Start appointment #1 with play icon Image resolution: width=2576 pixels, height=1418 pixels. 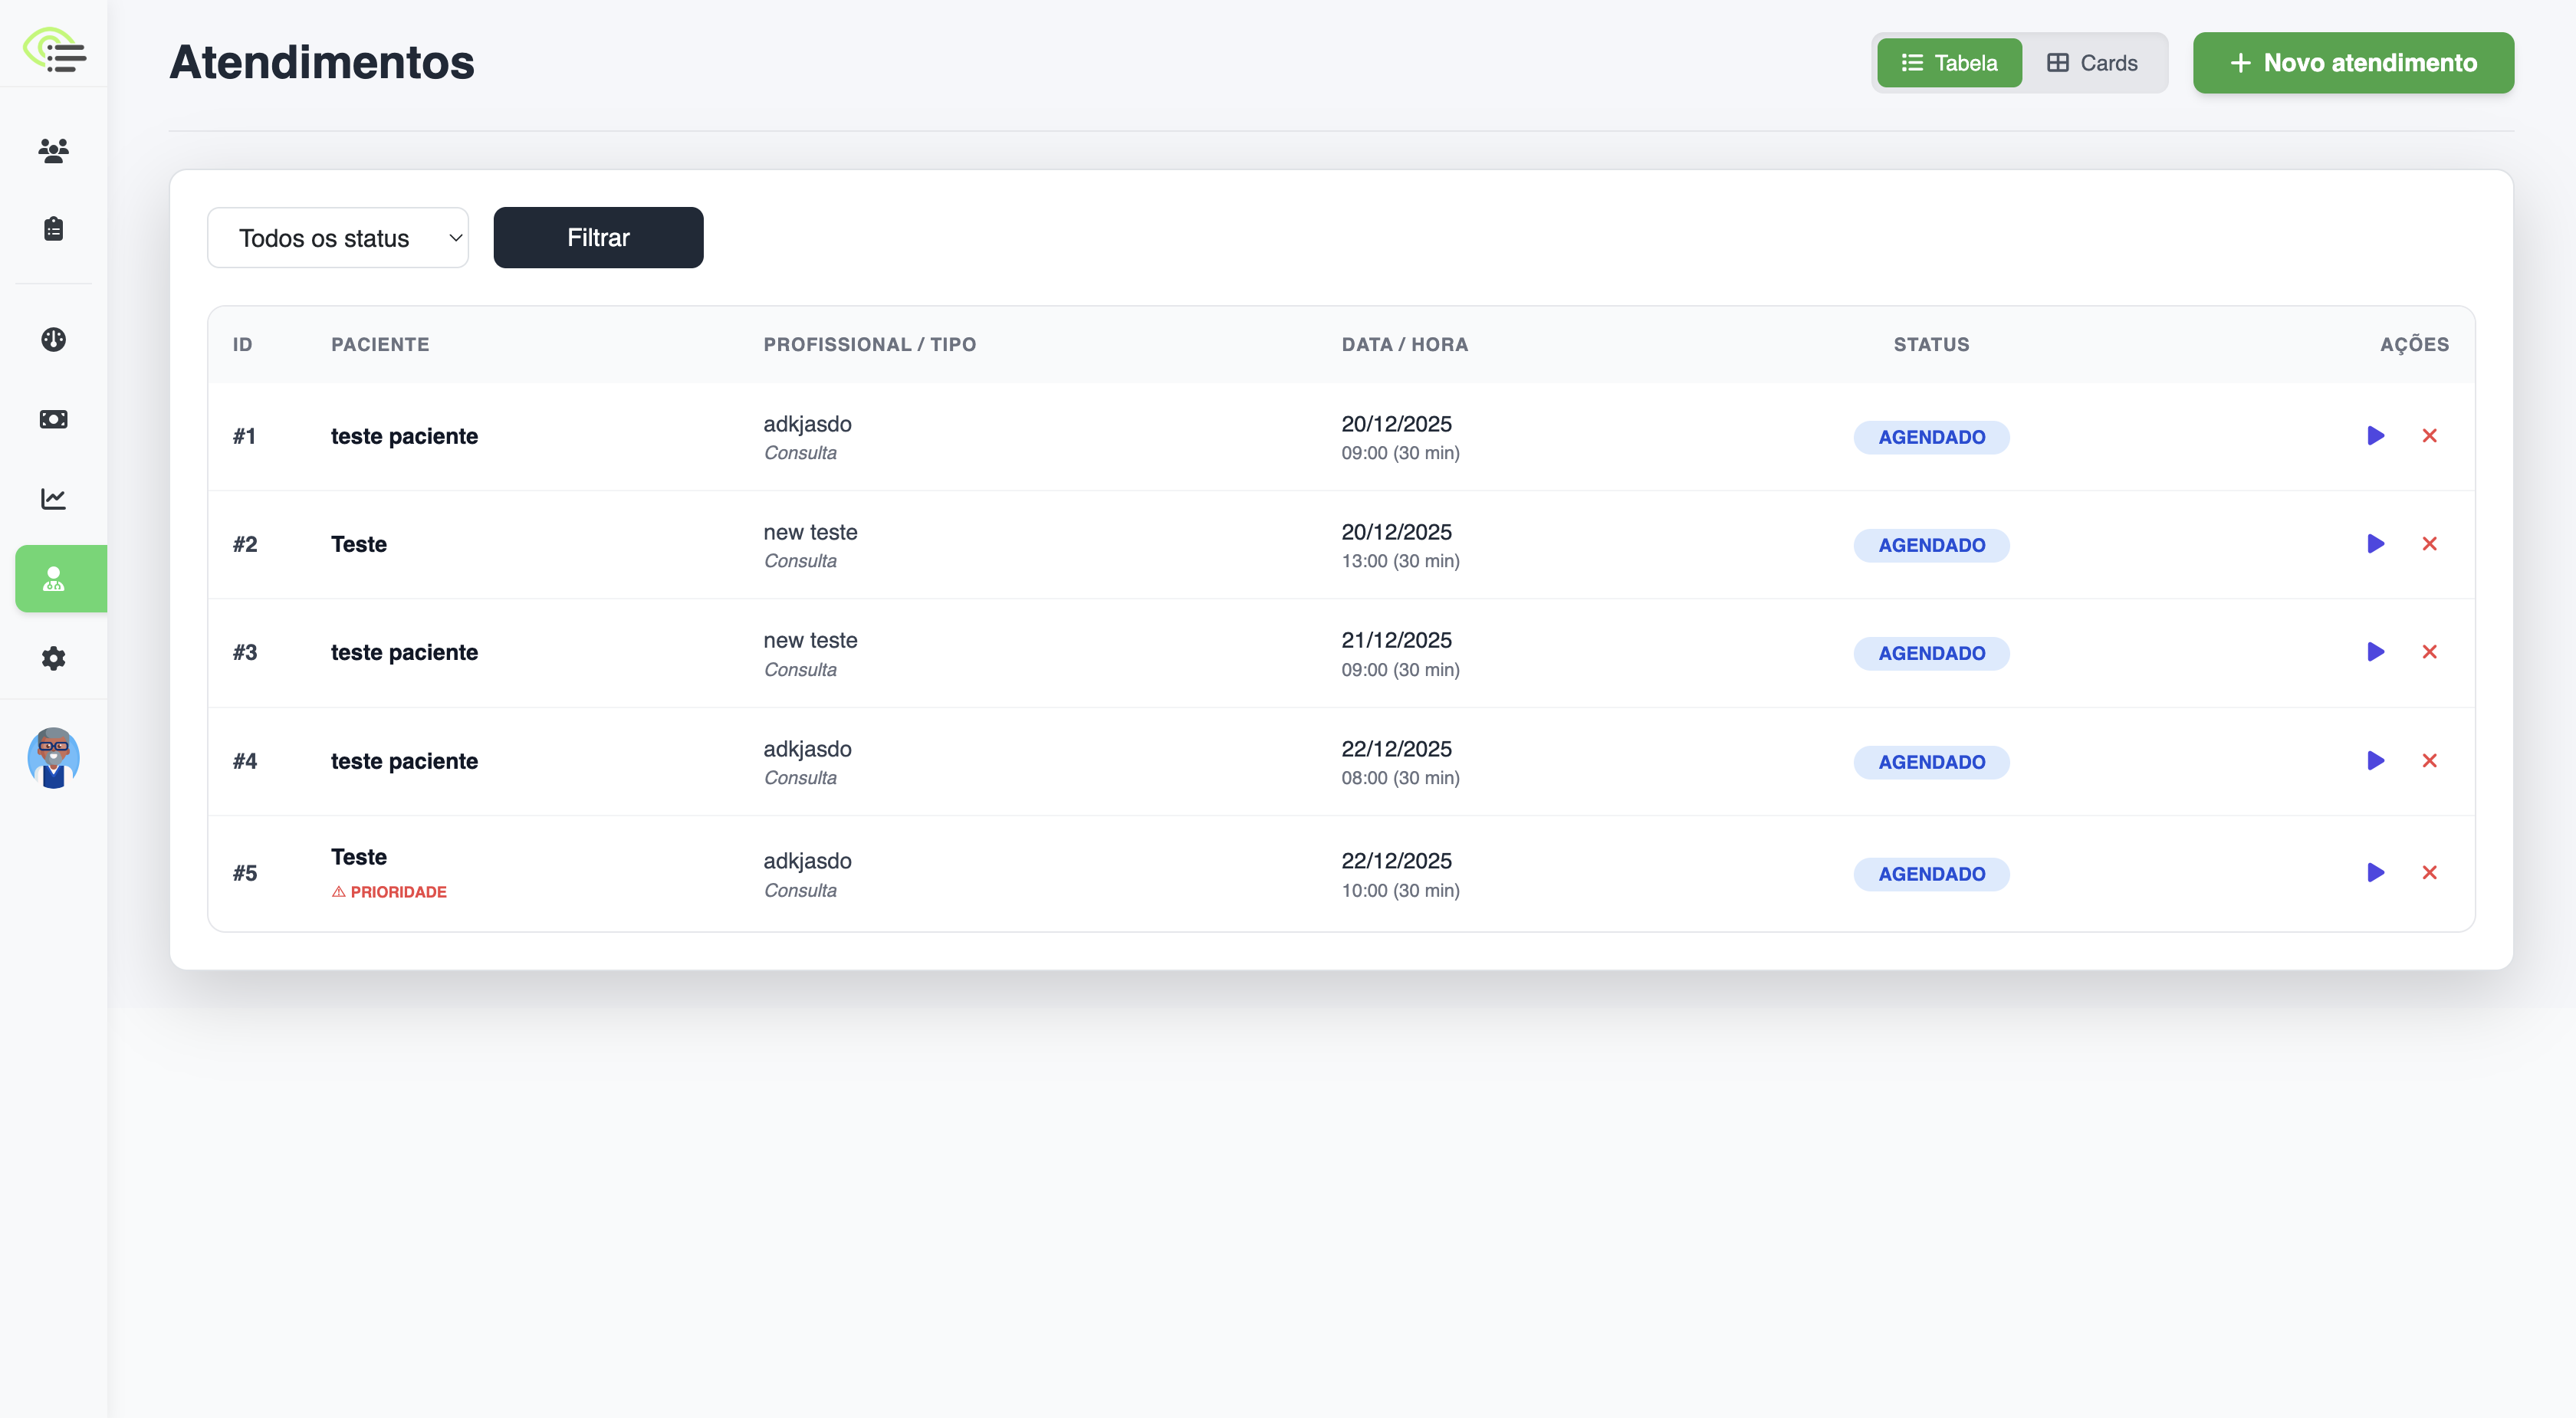coord(2376,436)
